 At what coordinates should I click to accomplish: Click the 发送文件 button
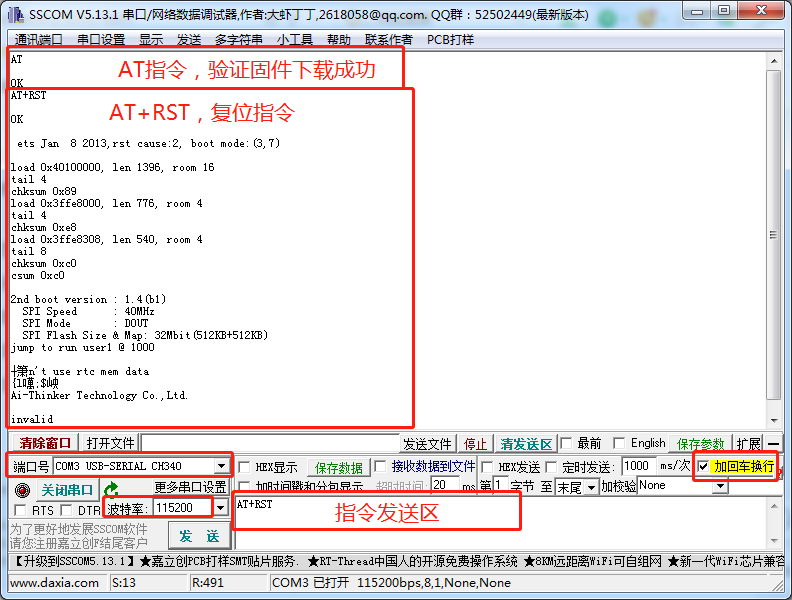click(427, 444)
